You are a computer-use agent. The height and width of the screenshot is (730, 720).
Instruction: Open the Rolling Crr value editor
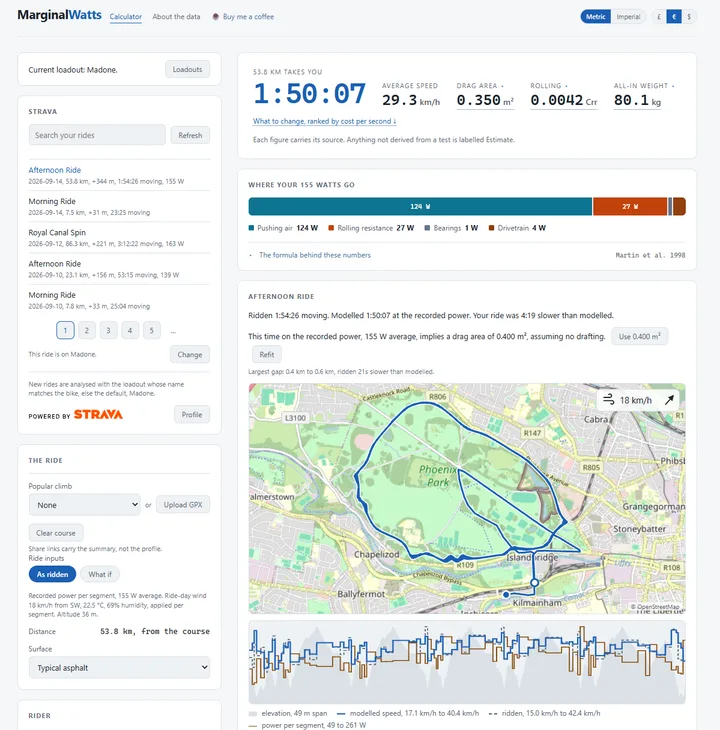[564, 100]
